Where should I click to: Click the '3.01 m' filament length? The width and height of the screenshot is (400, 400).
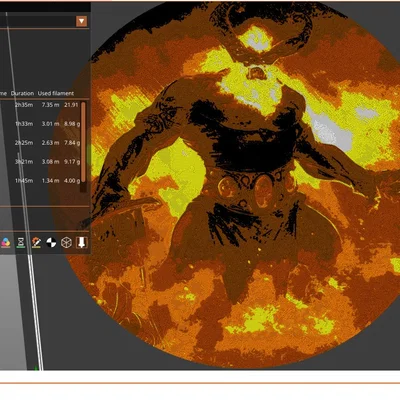pyautogui.click(x=50, y=124)
